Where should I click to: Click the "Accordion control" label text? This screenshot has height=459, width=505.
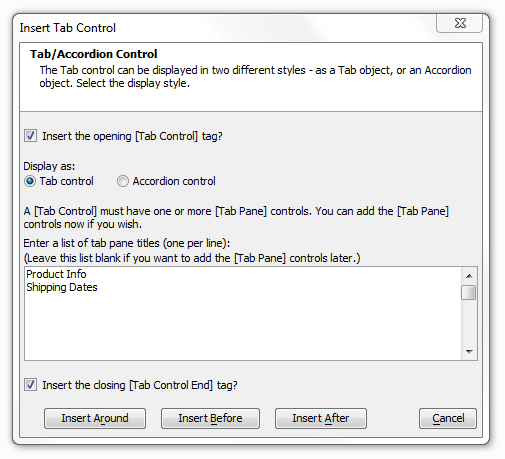click(174, 181)
